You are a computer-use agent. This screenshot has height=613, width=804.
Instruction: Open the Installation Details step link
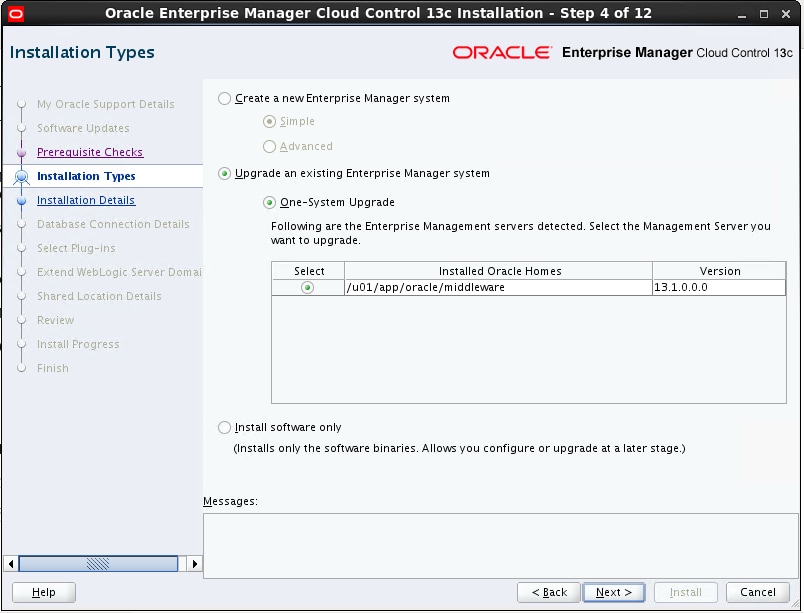[x=86, y=200]
